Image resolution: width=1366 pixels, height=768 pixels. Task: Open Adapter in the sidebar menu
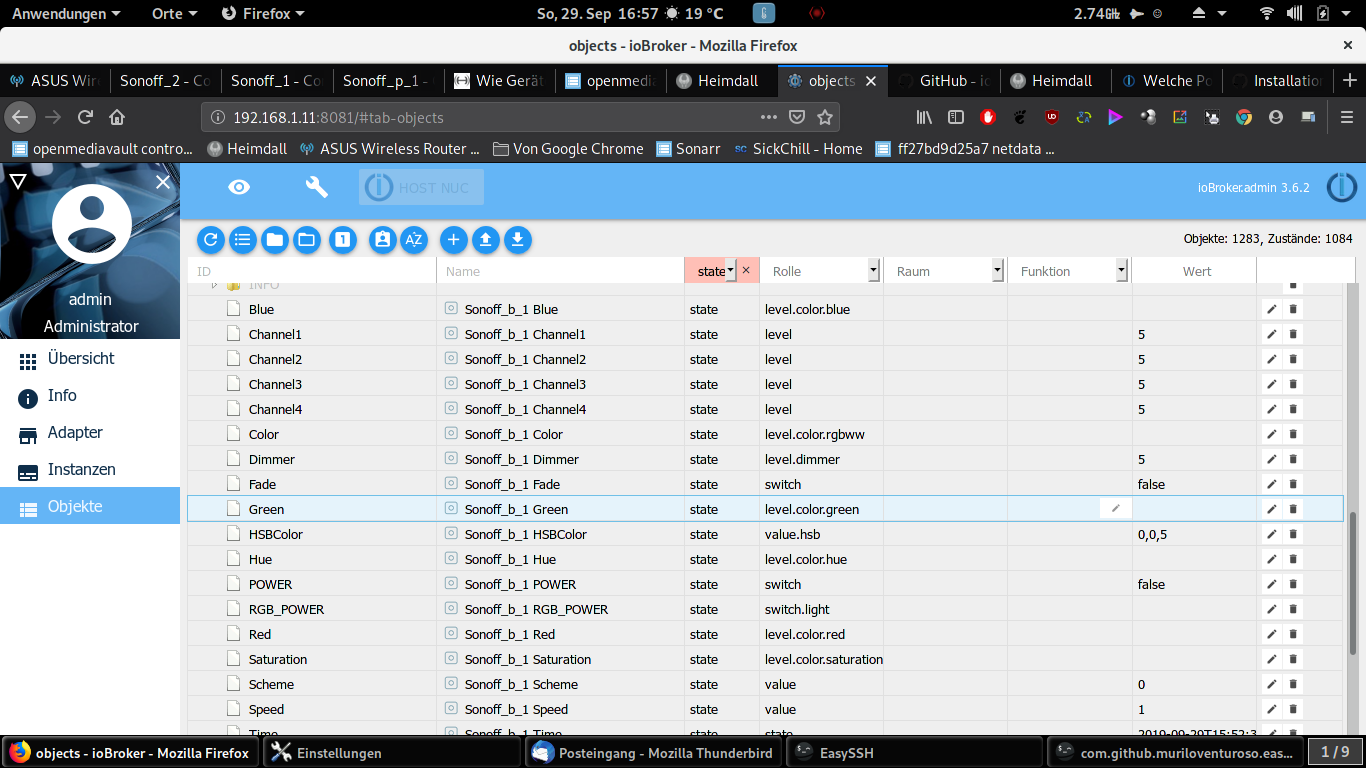75,433
